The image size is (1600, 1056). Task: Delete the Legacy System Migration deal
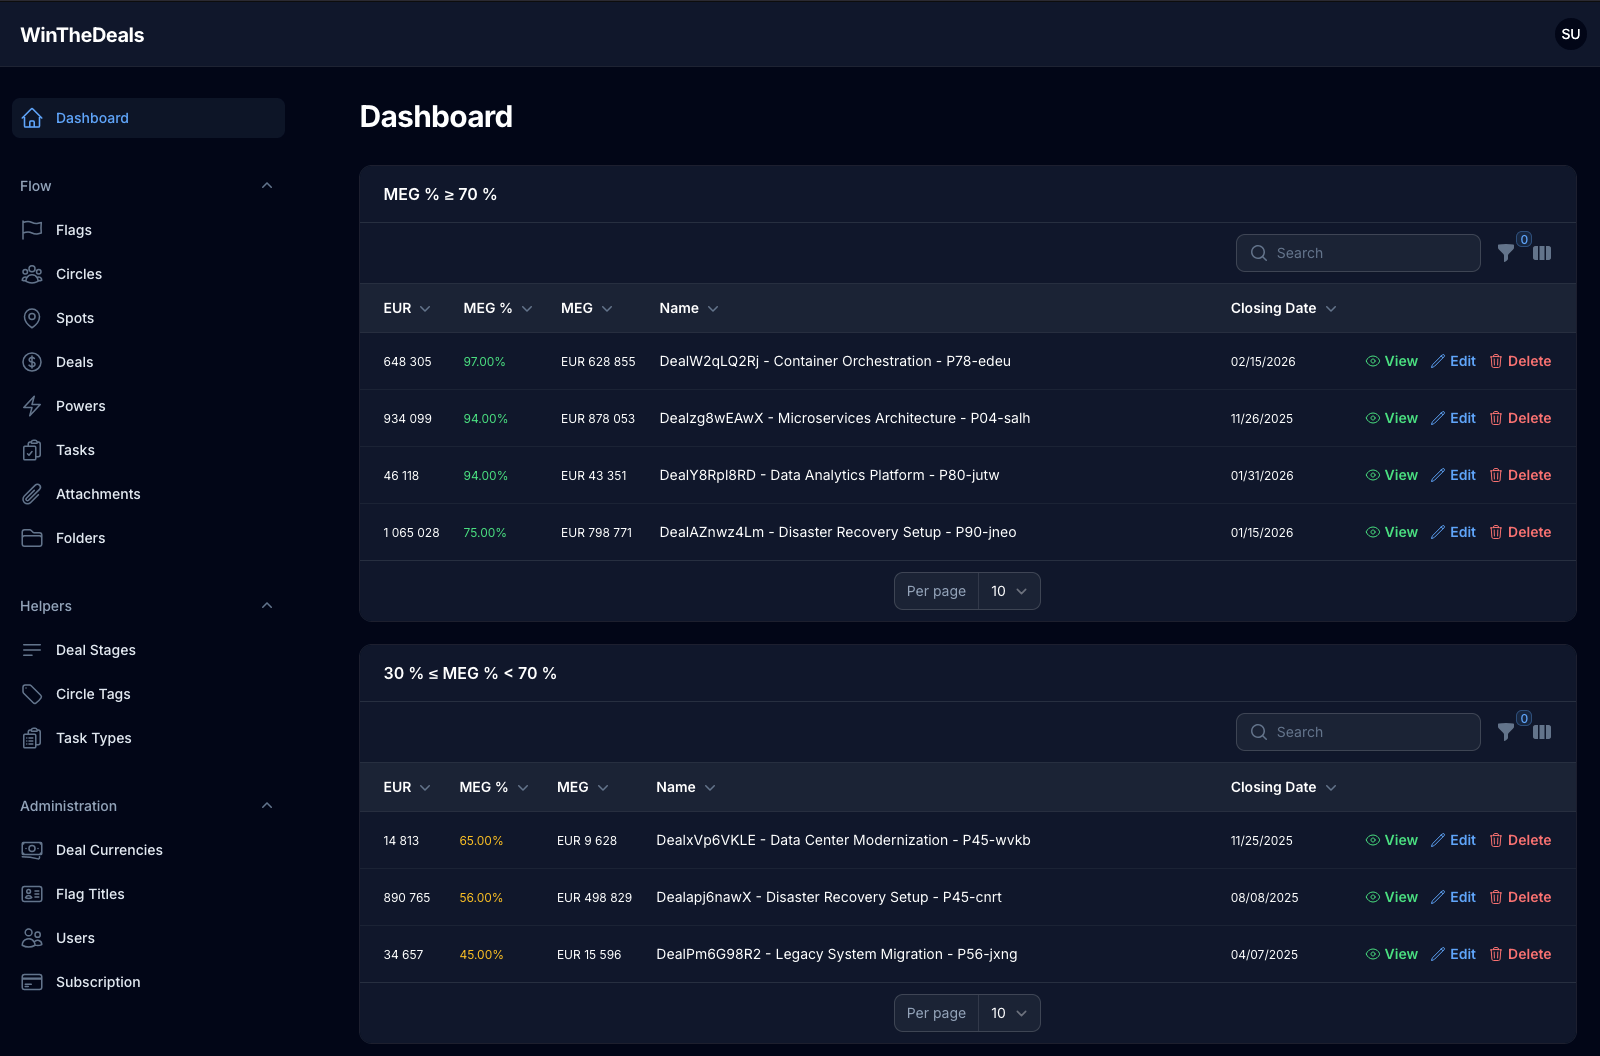(1520, 954)
